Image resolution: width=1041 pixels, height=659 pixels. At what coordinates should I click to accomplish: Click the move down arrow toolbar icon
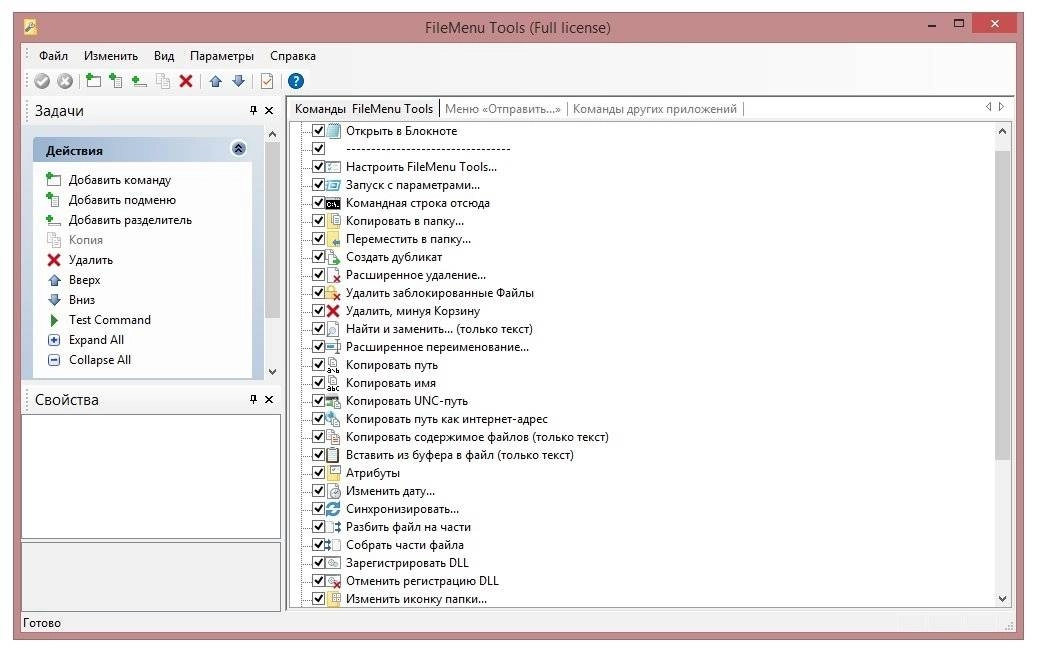238,81
